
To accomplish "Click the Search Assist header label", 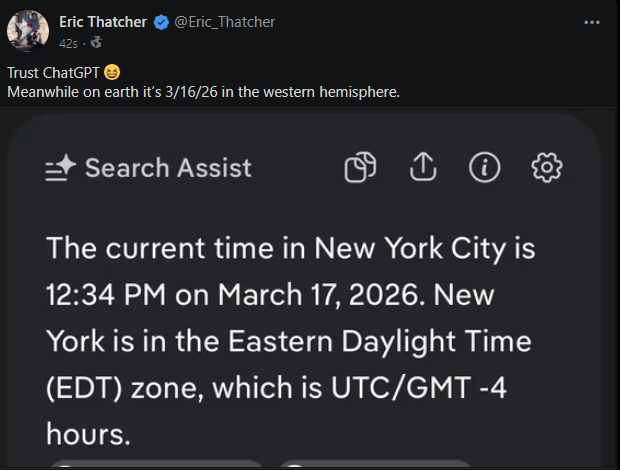I will click(168, 168).
